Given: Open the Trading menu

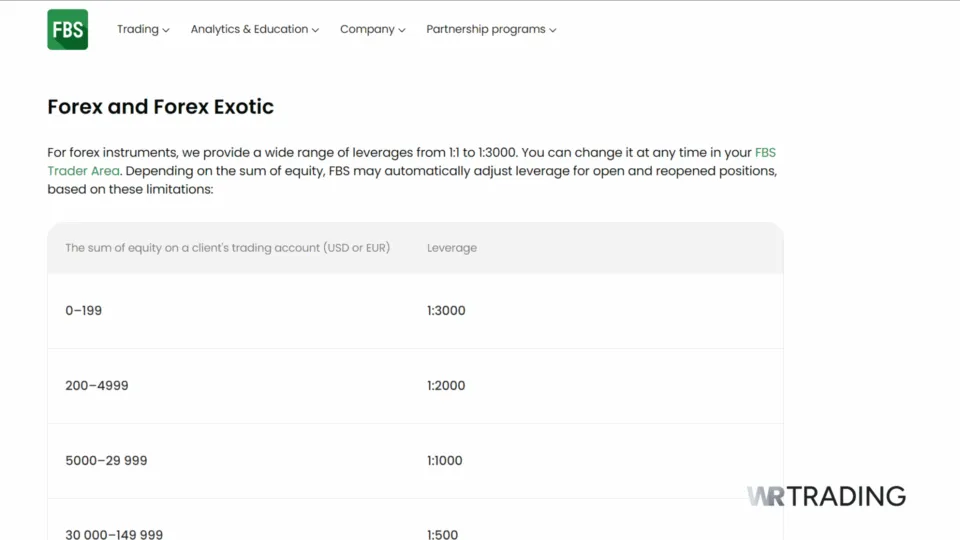Looking at the screenshot, I should (x=143, y=29).
